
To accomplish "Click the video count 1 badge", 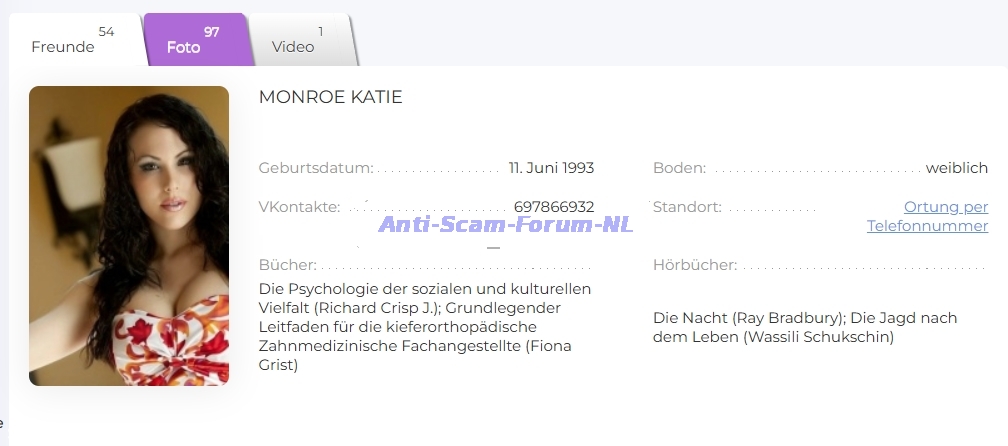I will tap(320, 32).
